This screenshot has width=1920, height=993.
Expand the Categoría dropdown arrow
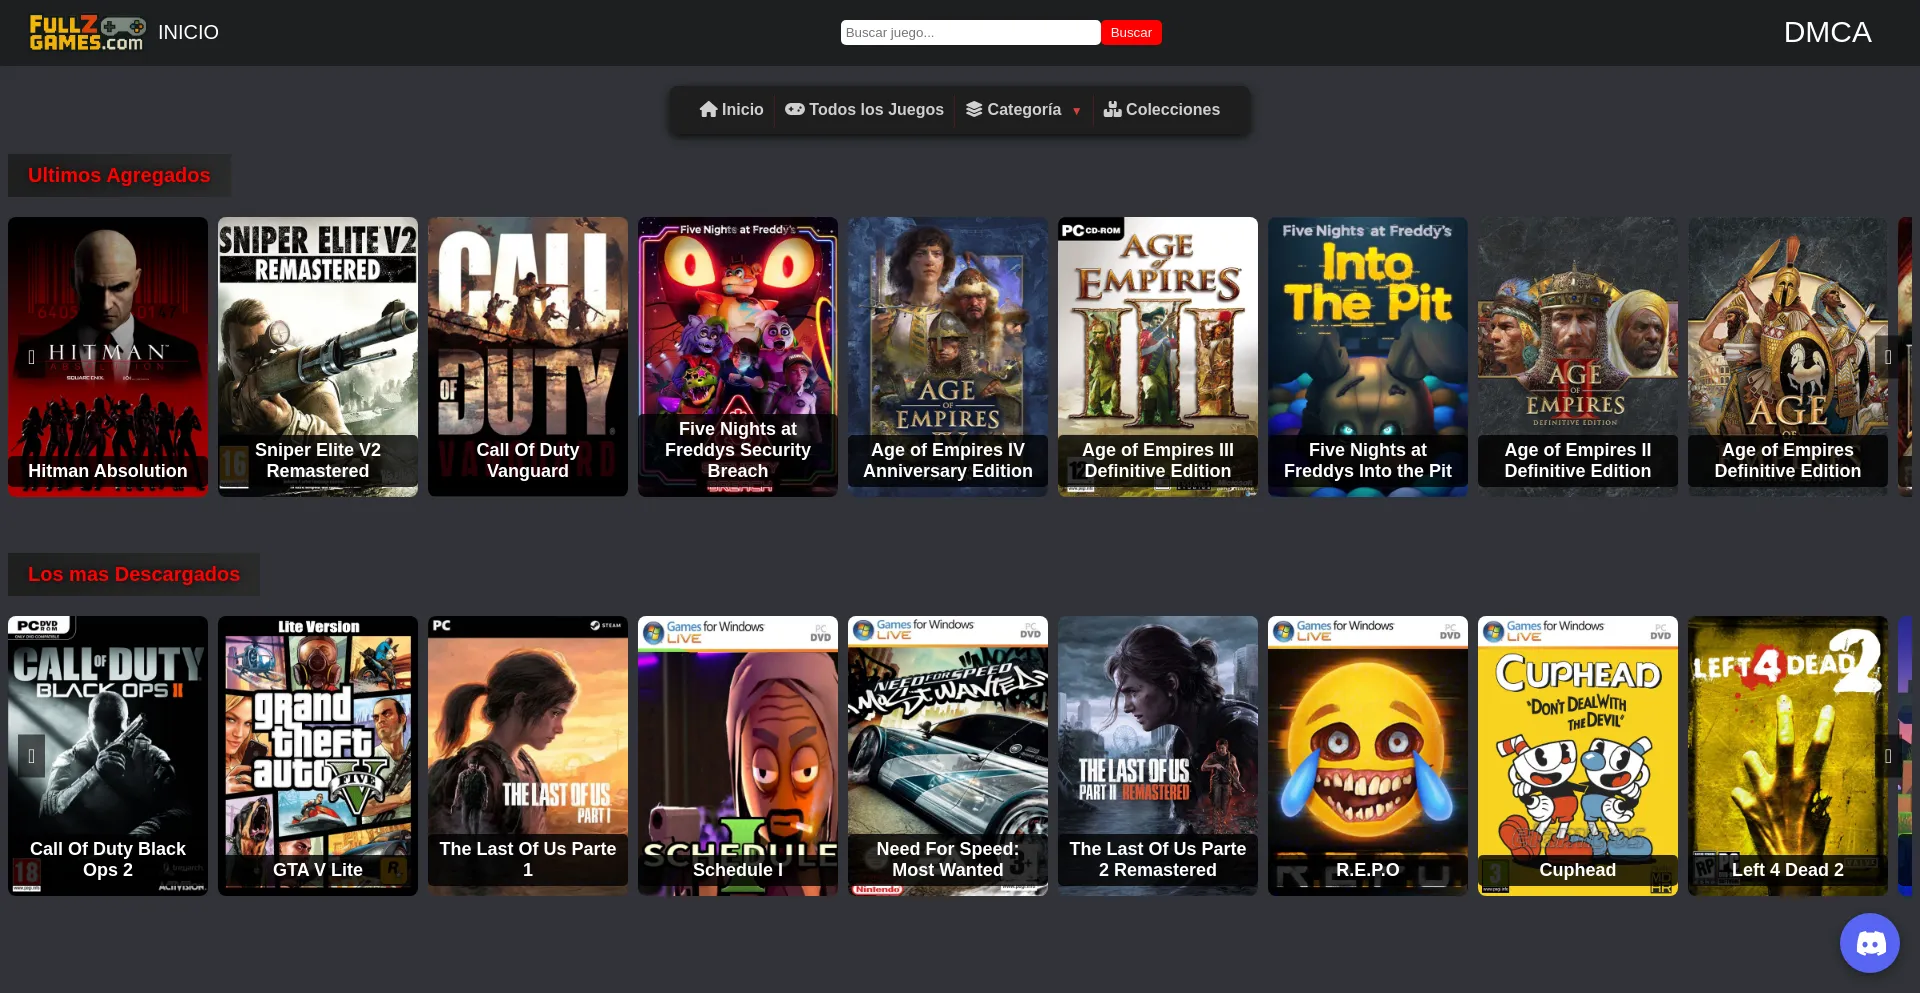coord(1076,111)
